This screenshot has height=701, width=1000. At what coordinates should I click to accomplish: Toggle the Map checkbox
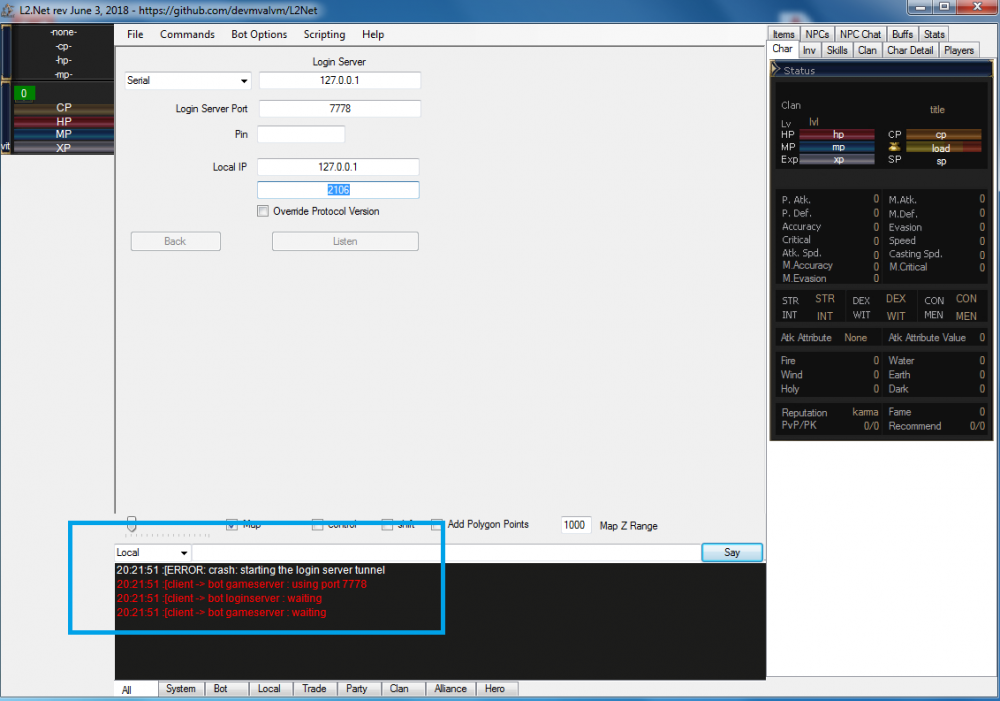coord(231,524)
